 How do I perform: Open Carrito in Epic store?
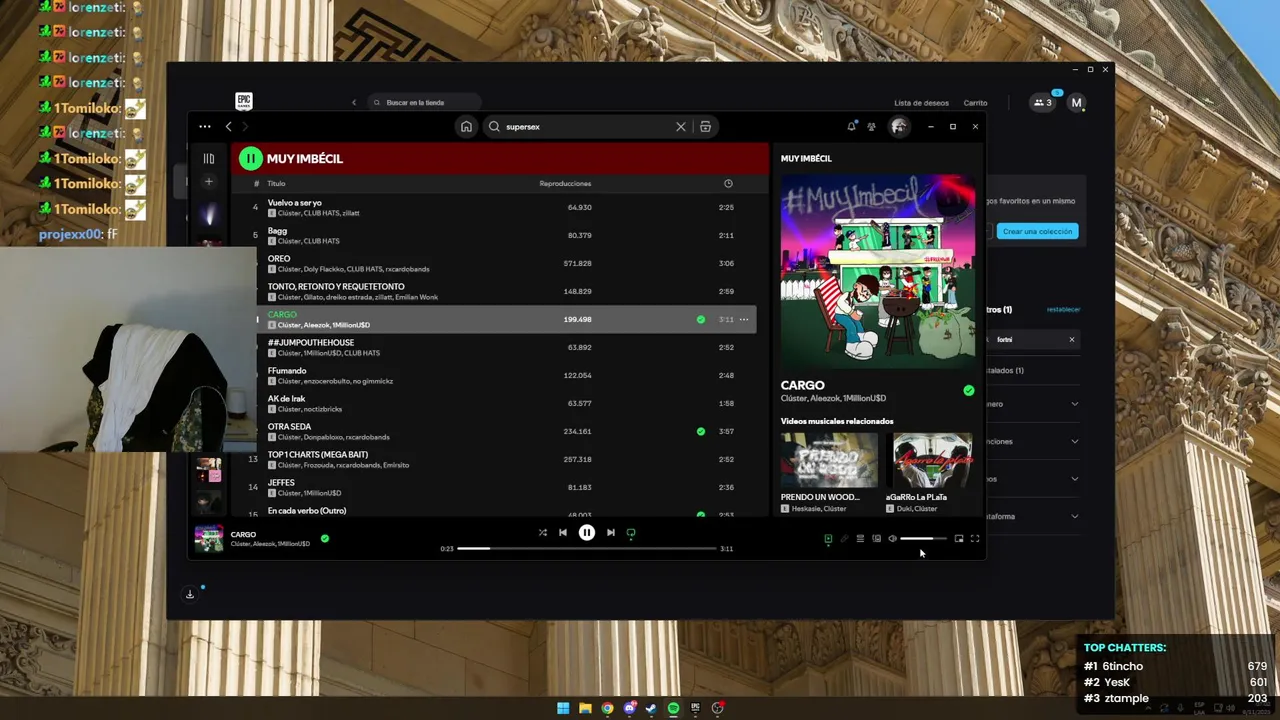tap(975, 103)
